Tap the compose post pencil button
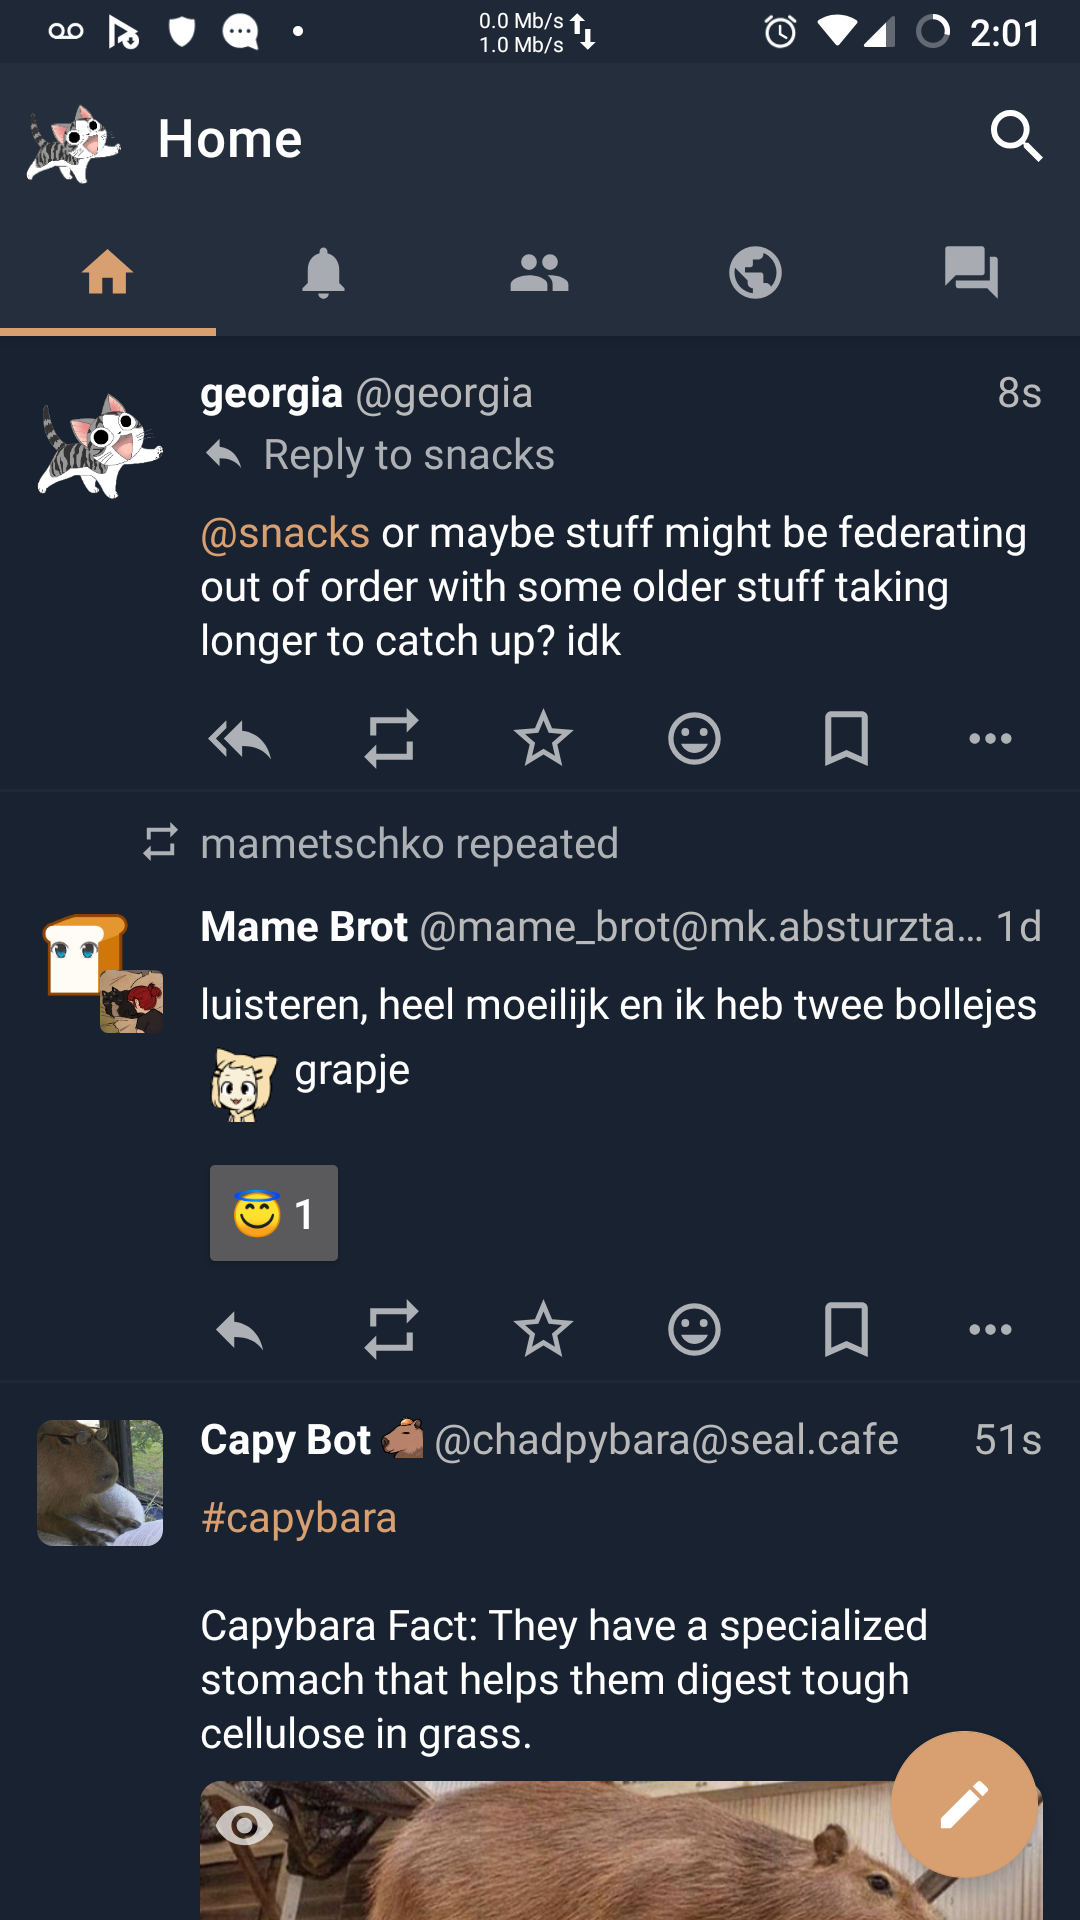The height and width of the screenshot is (1920, 1080). [964, 1804]
